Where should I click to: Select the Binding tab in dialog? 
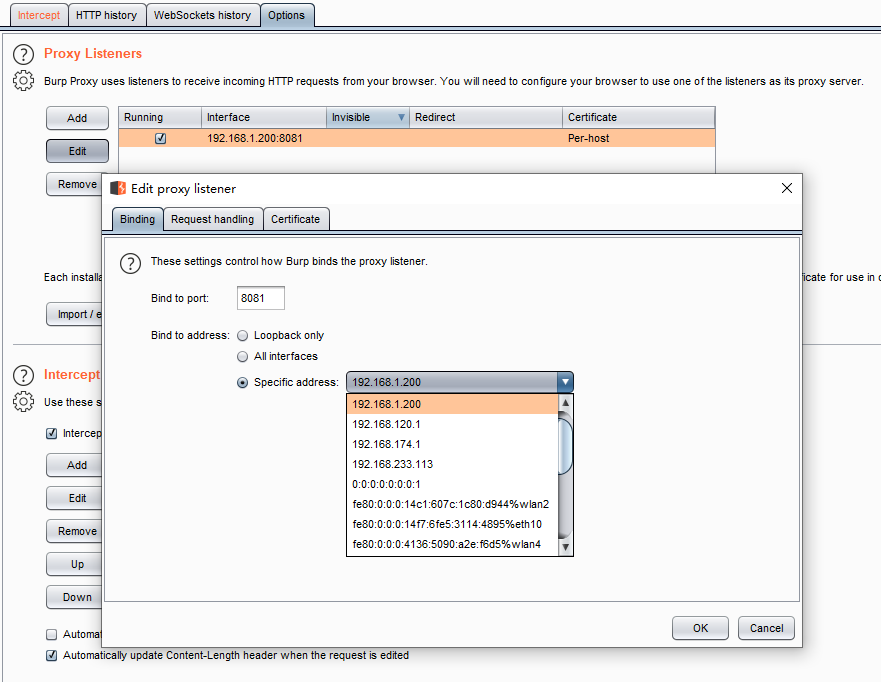pyautogui.click(x=138, y=219)
